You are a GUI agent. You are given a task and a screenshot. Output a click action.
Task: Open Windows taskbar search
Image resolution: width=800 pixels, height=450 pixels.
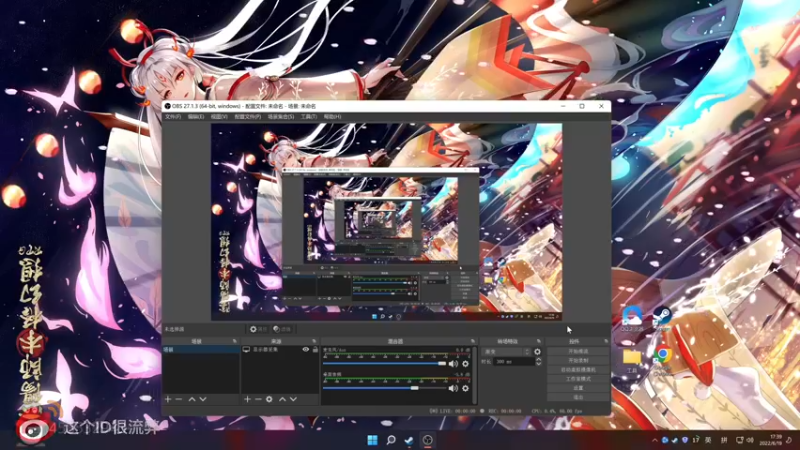click(391, 440)
